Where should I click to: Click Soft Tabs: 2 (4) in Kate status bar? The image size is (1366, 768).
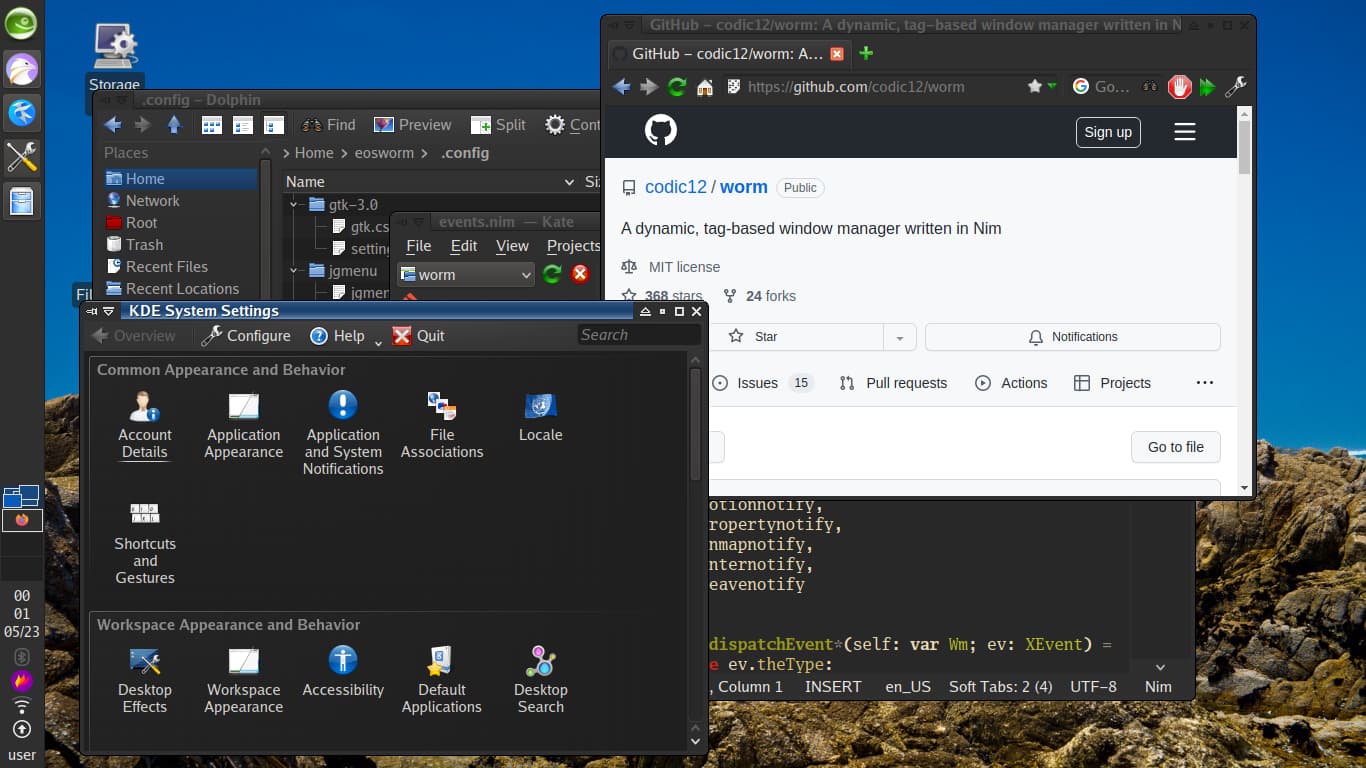click(x=1001, y=687)
